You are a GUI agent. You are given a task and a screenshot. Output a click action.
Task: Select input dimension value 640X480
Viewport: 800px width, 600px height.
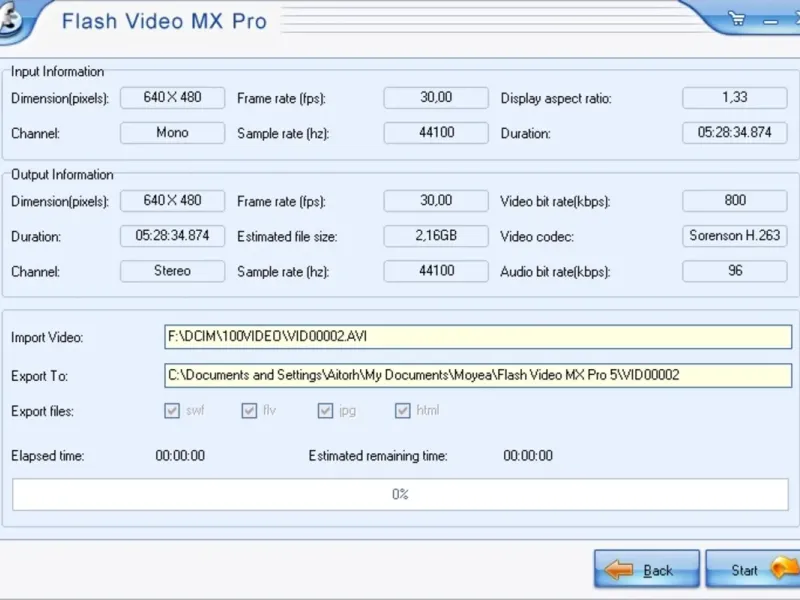[172, 97]
